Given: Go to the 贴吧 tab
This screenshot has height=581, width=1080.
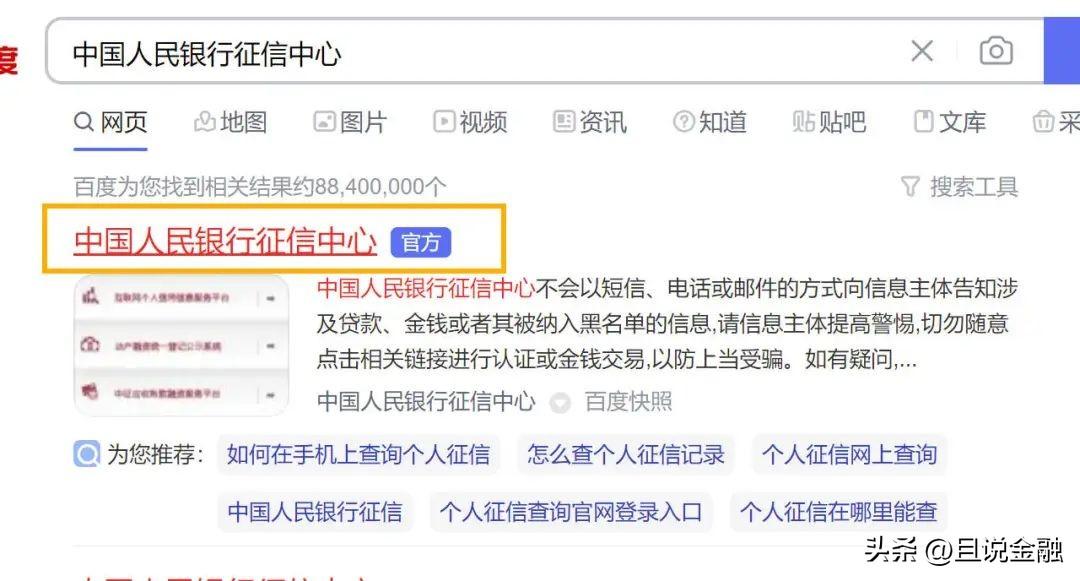Looking at the screenshot, I should 829,123.
